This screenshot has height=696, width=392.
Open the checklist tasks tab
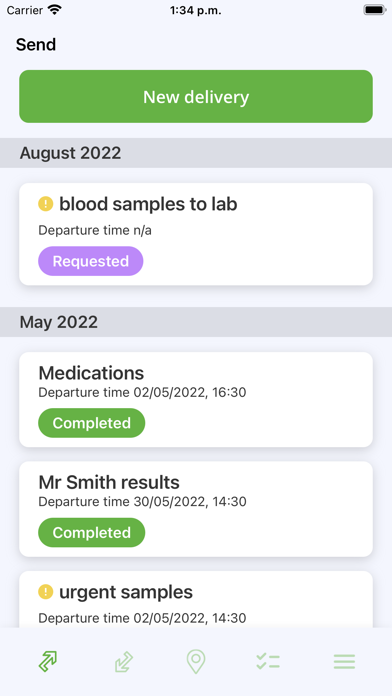click(268, 661)
